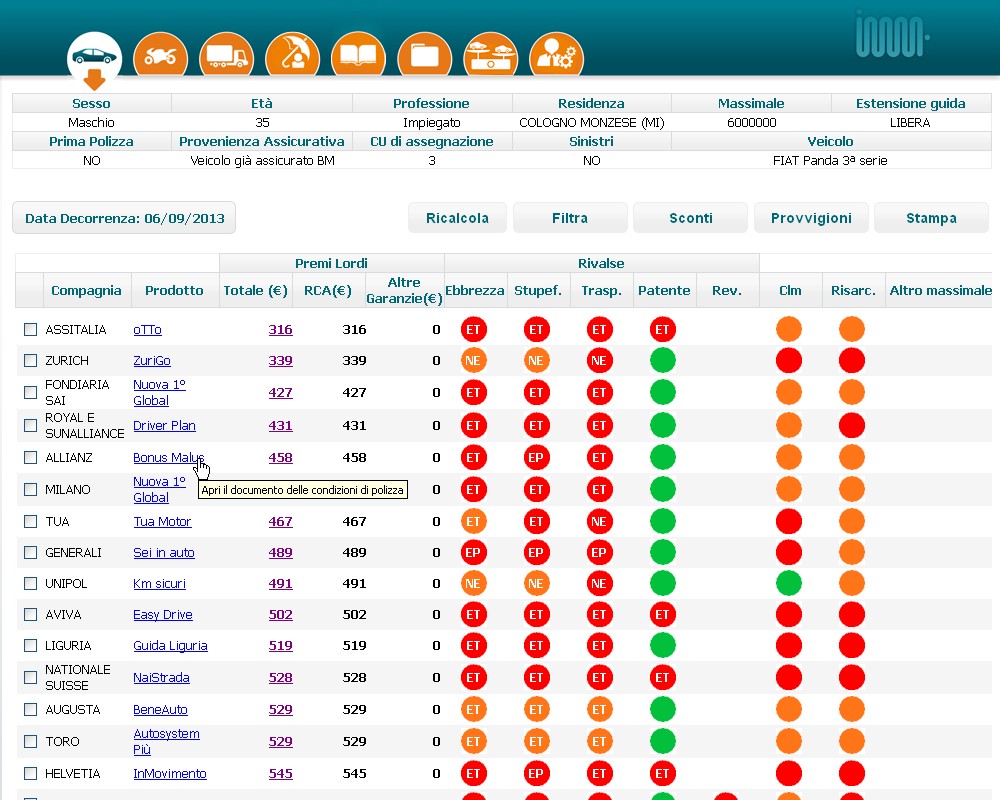Open the Km sicuri product link

(x=159, y=583)
